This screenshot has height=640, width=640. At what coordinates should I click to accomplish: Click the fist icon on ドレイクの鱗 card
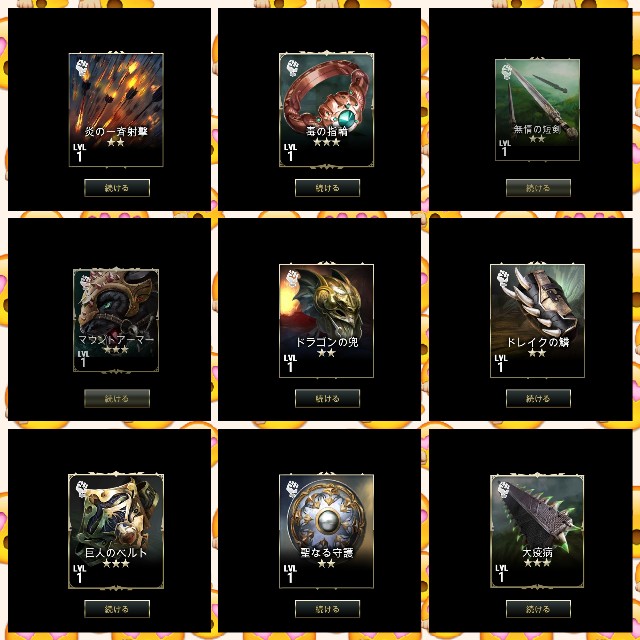click(504, 278)
